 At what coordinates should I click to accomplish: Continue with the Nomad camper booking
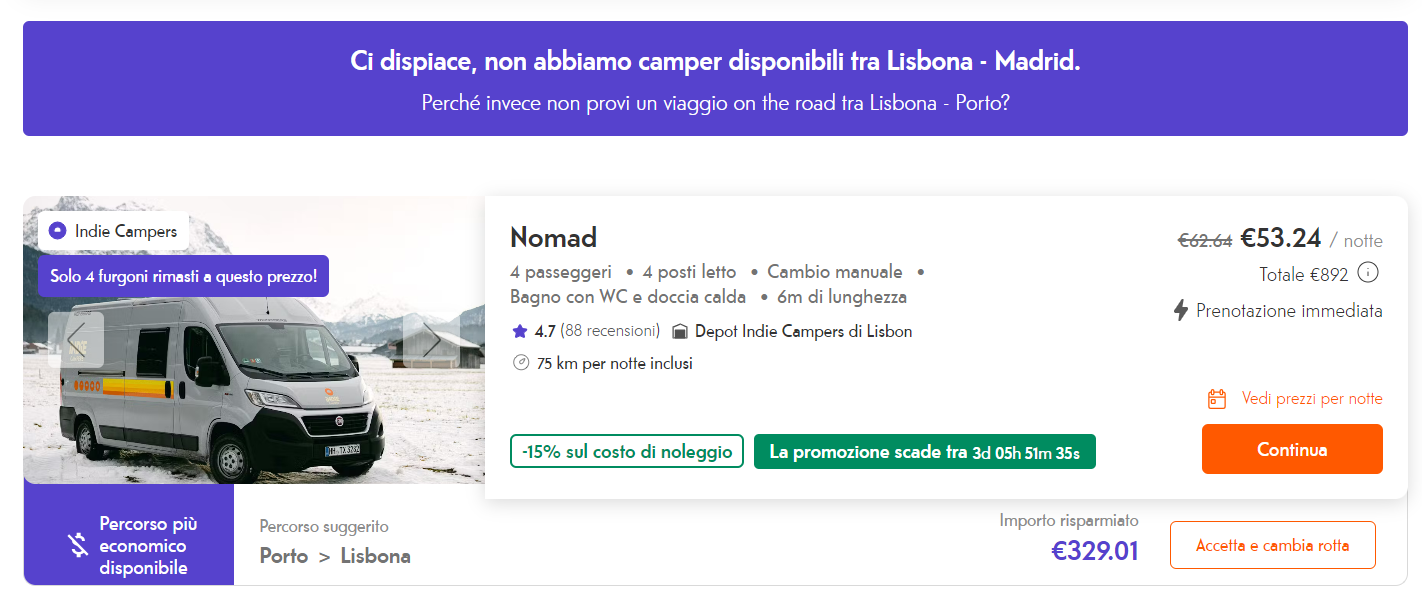(1292, 449)
